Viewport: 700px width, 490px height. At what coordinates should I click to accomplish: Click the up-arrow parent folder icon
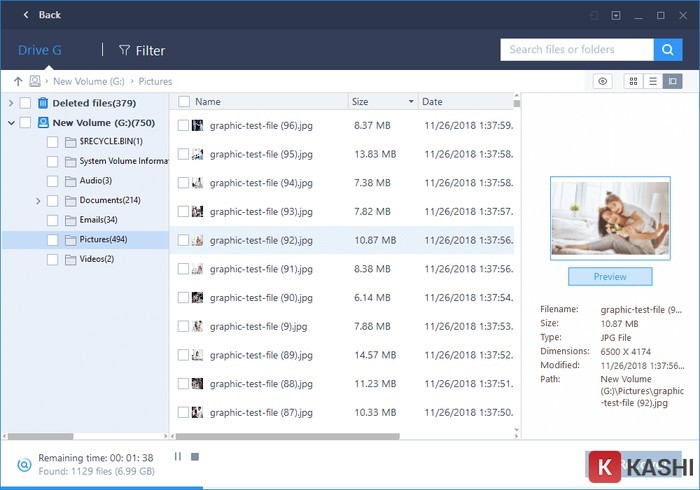coord(18,81)
